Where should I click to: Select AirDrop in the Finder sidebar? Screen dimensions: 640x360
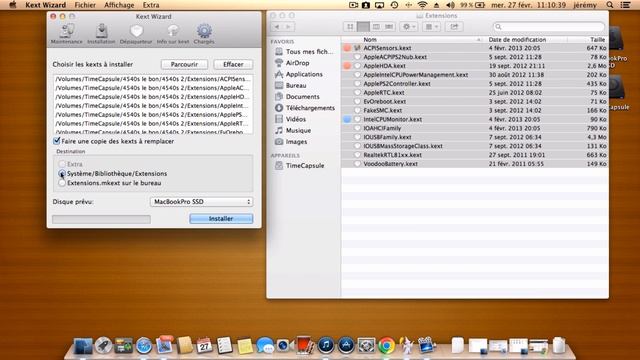297,63
